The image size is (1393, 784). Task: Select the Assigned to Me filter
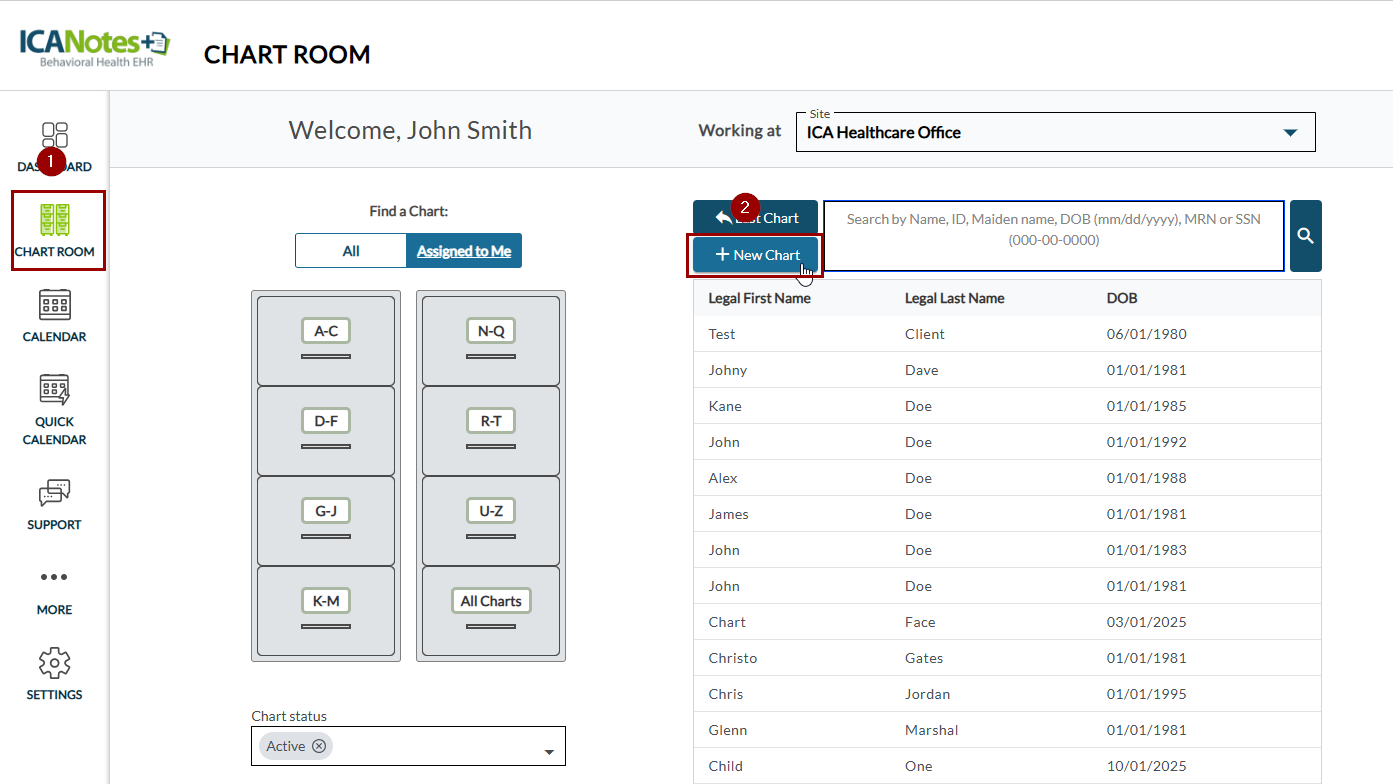(x=463, y=251)
